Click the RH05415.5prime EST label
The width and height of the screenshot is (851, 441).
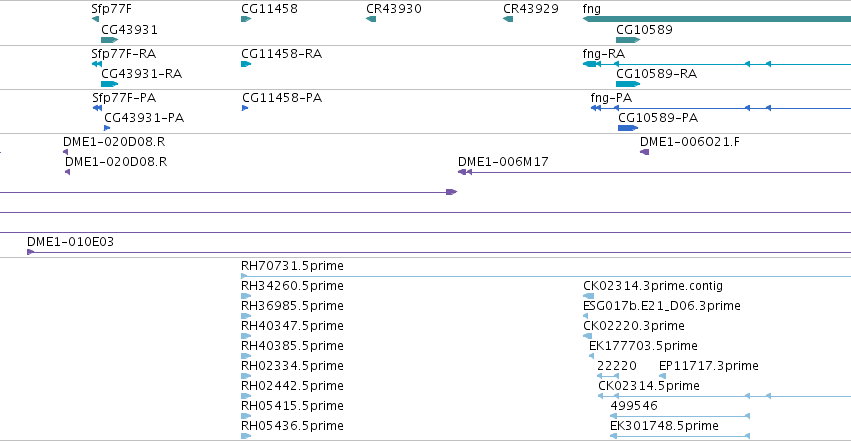293,406
